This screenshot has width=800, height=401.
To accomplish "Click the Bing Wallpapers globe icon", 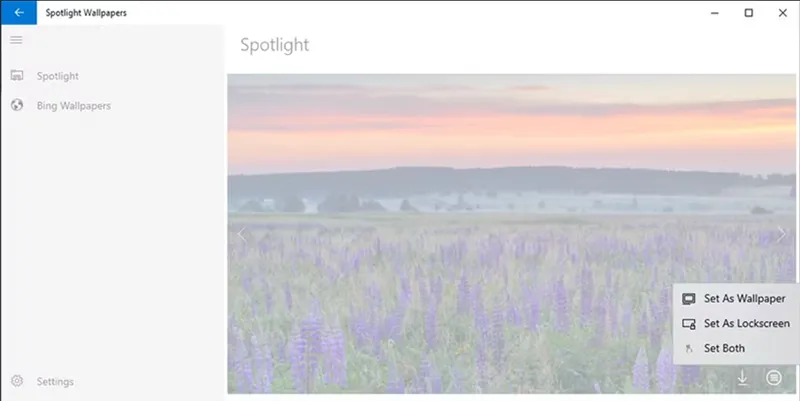I will coord(17,105).
